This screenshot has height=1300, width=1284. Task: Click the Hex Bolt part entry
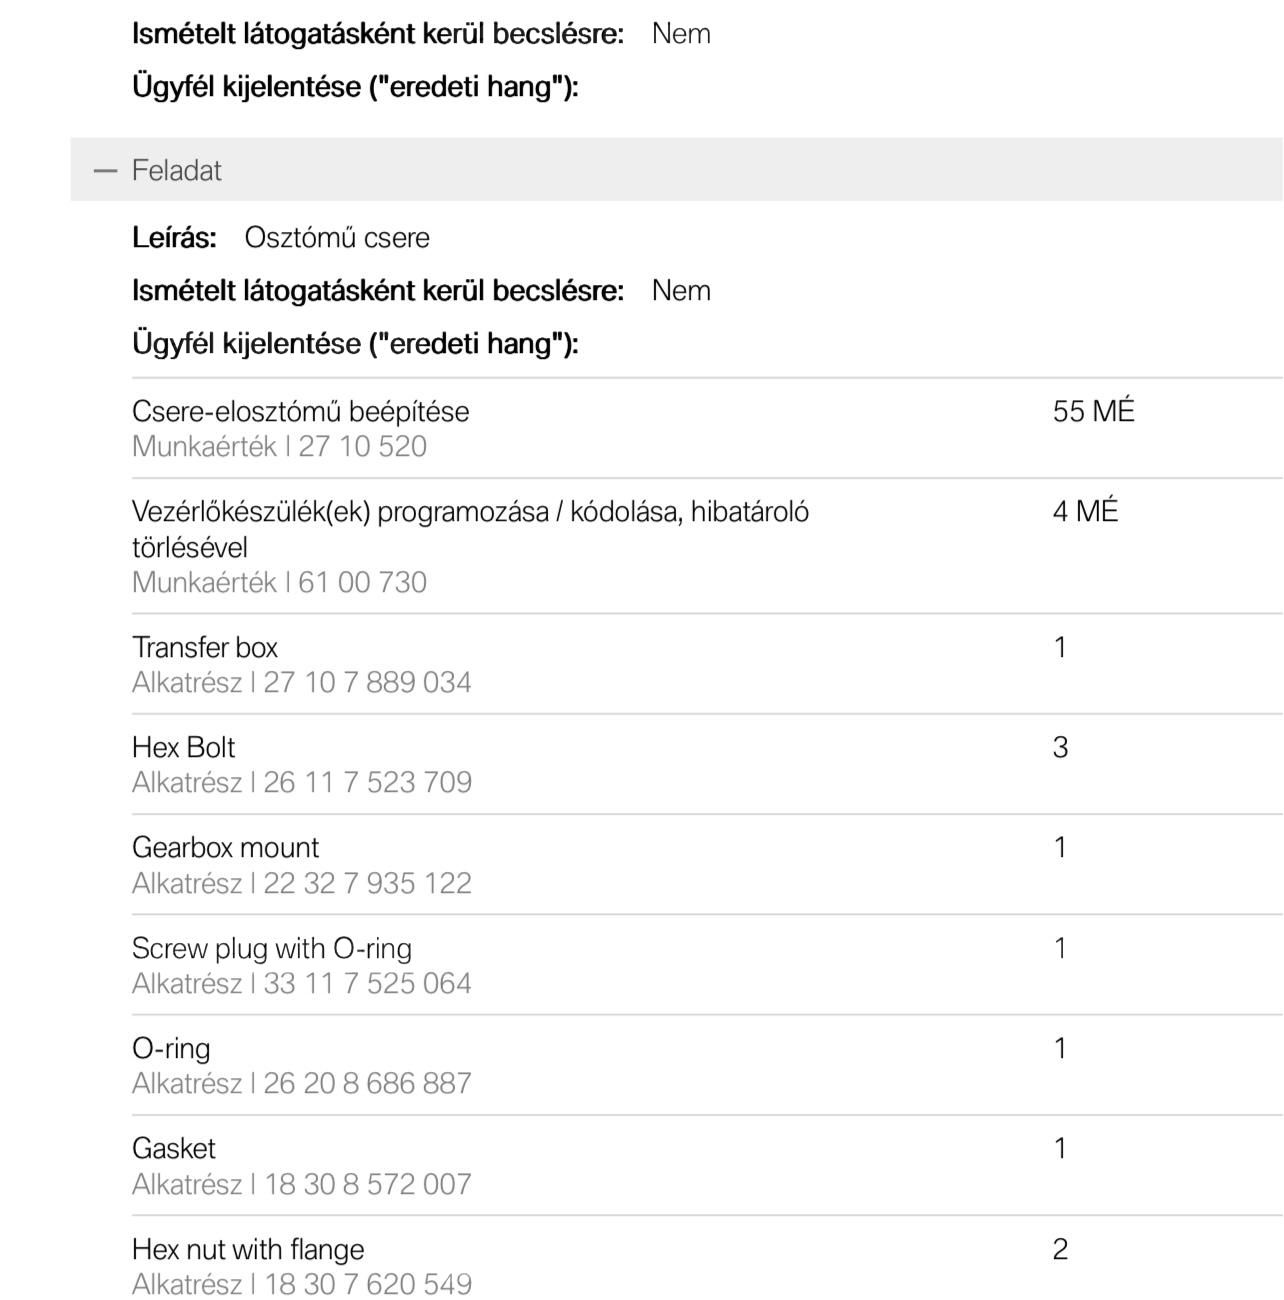pos(707,764)
